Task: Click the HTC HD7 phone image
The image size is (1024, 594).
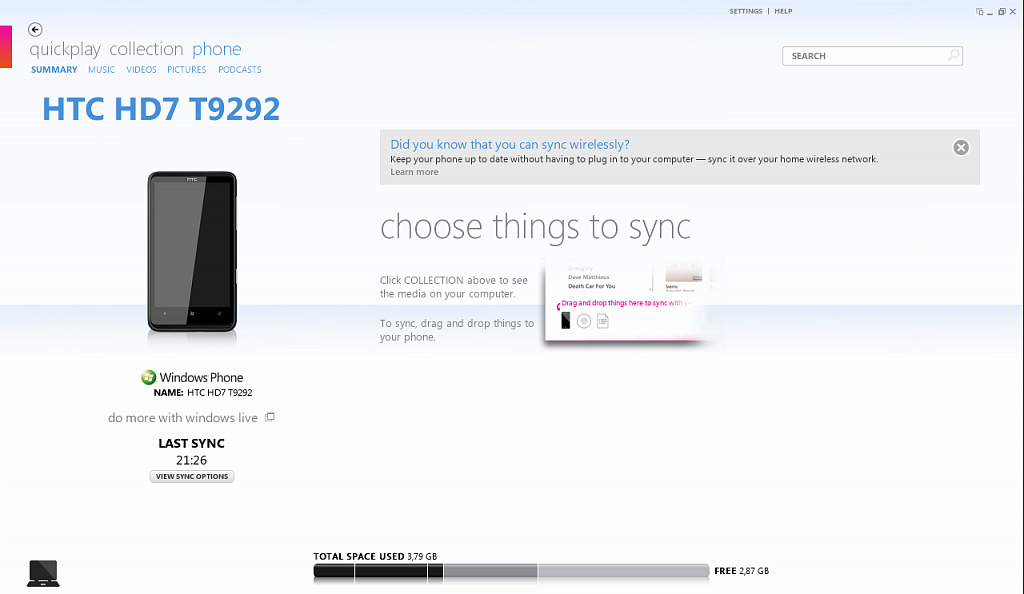Action: coord(192,252)
